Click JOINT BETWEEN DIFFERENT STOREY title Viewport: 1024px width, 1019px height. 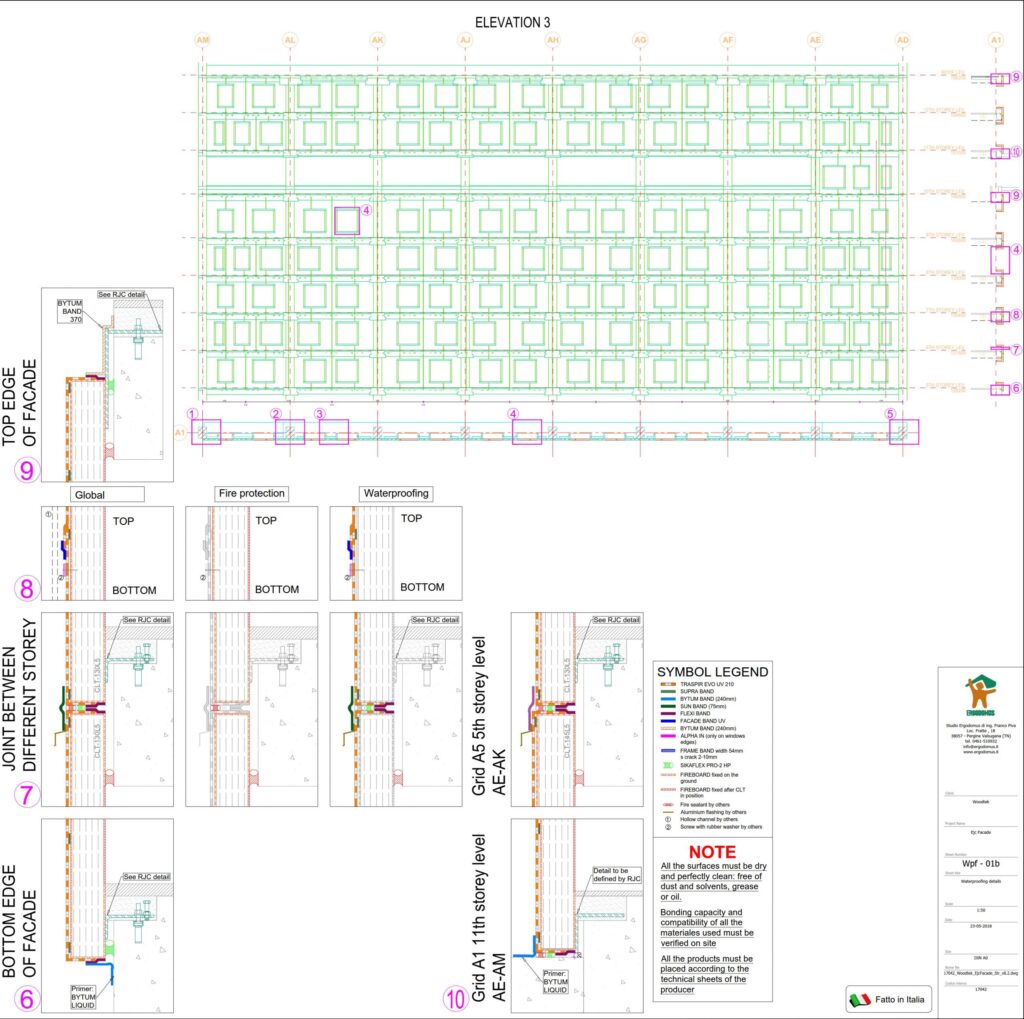point(19,694)
